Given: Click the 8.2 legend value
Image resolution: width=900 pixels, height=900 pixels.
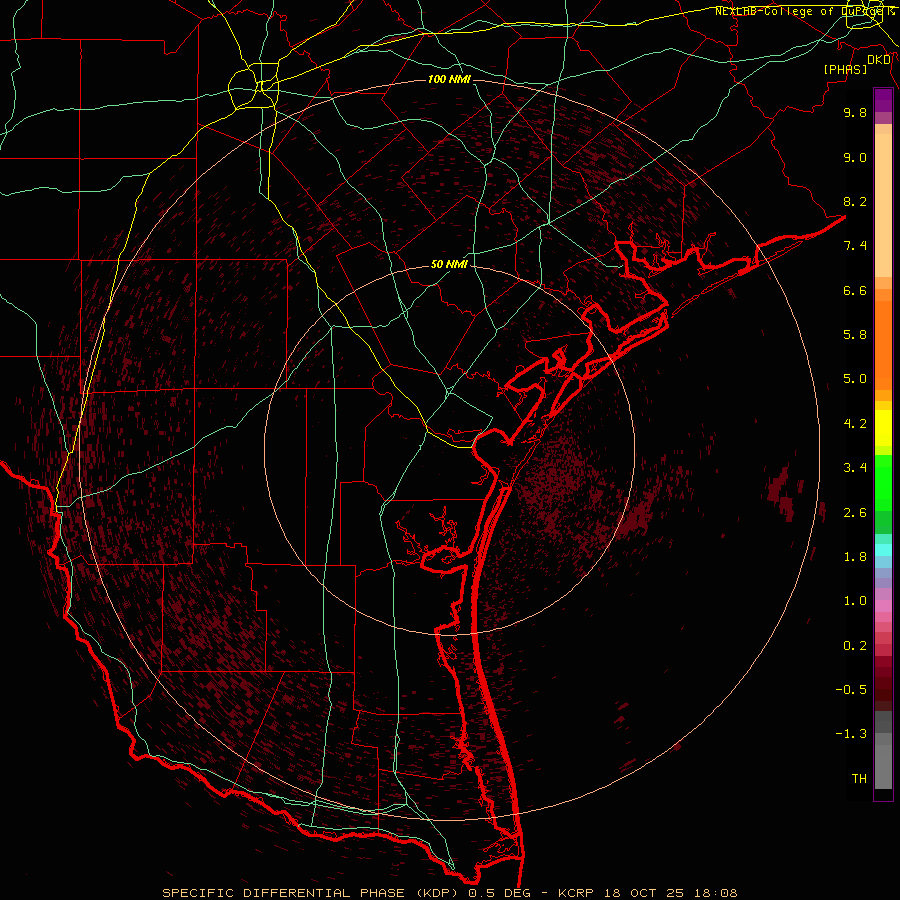Looking at the screenshot, I should [855, 201].
